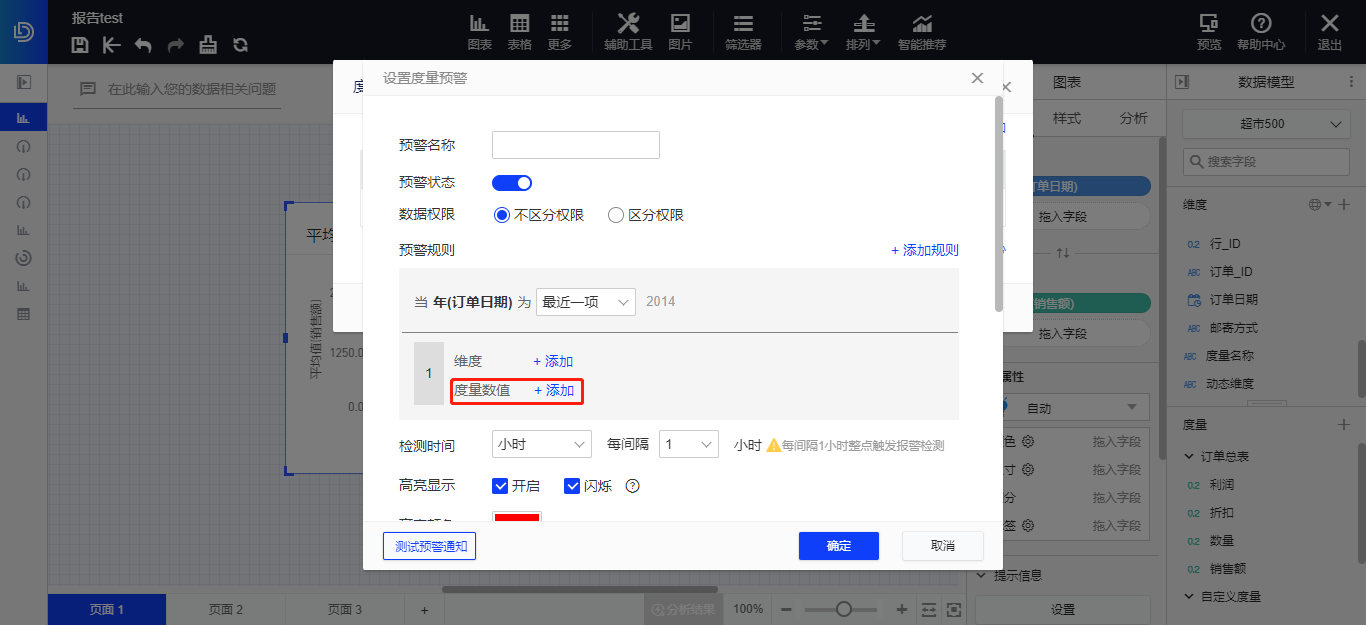Viewport: 1366px width, 625px height.
Task: Click 添加 next to 度量数值
Action: (x=554, y=390)
